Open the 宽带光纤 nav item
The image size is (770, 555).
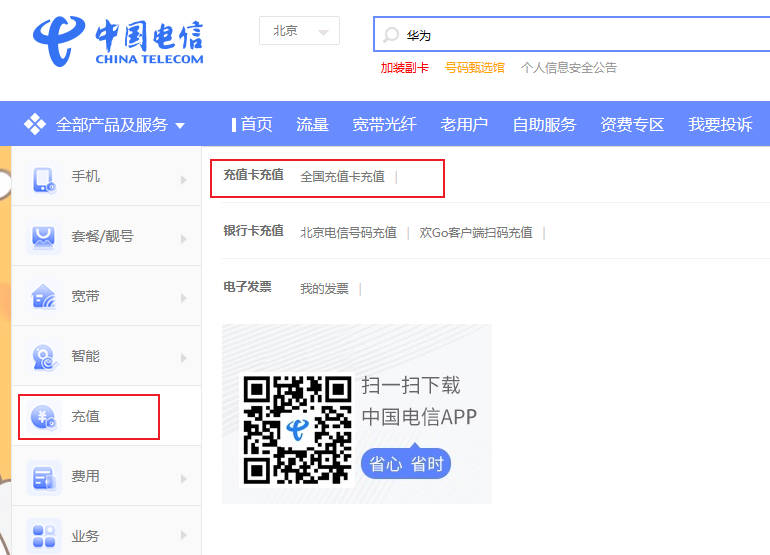coord(385,124)
